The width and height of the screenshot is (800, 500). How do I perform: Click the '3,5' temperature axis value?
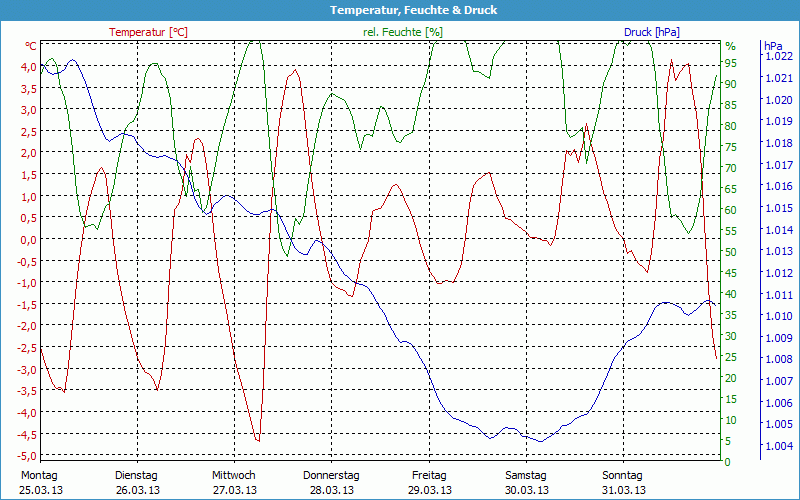[28, 89]
